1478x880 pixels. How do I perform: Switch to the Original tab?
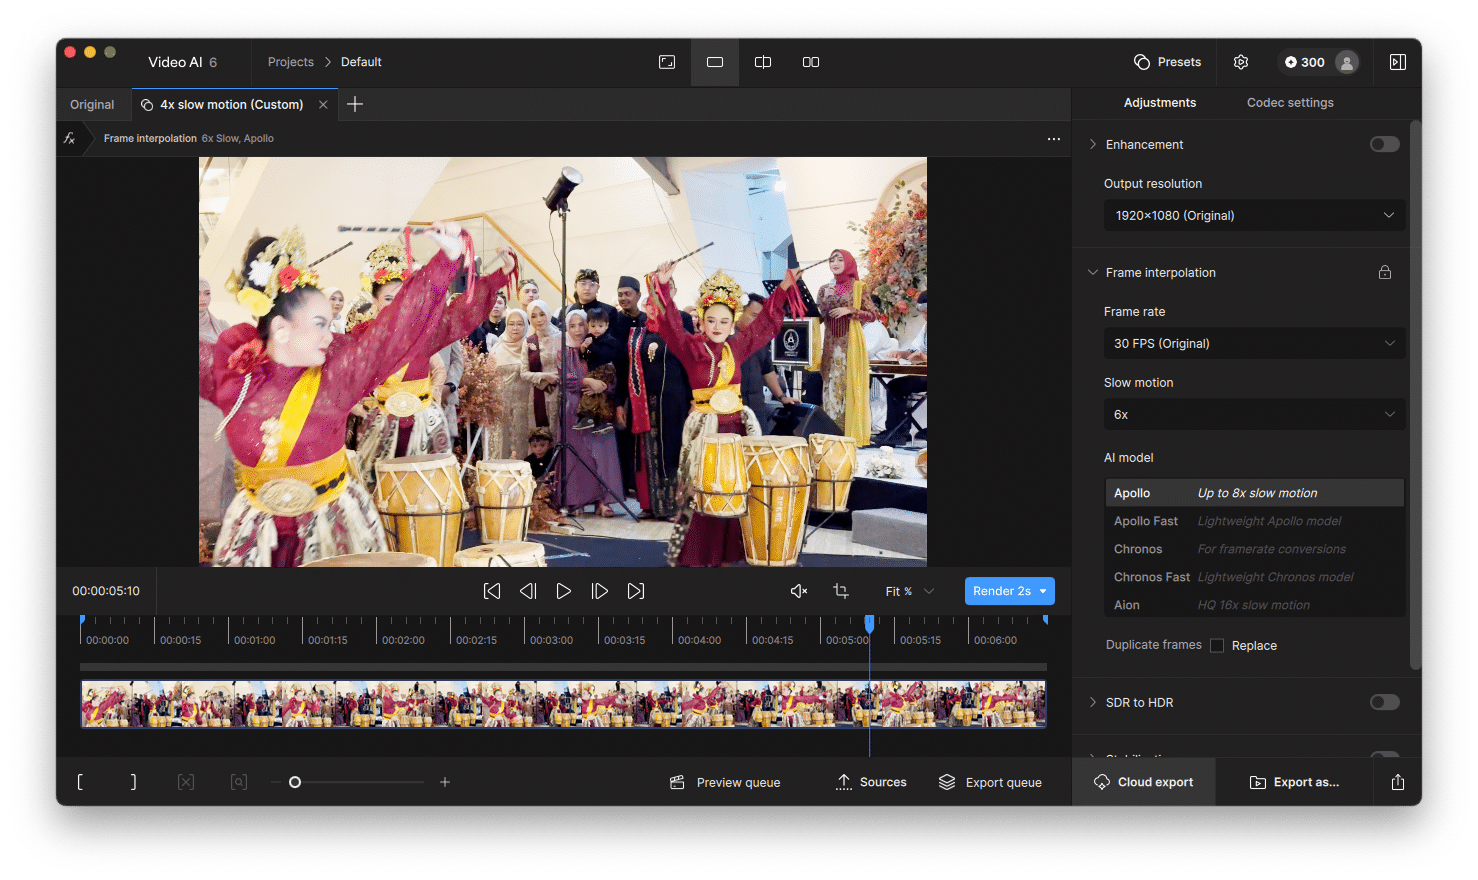pyautogui.click(x=92, y=104)
